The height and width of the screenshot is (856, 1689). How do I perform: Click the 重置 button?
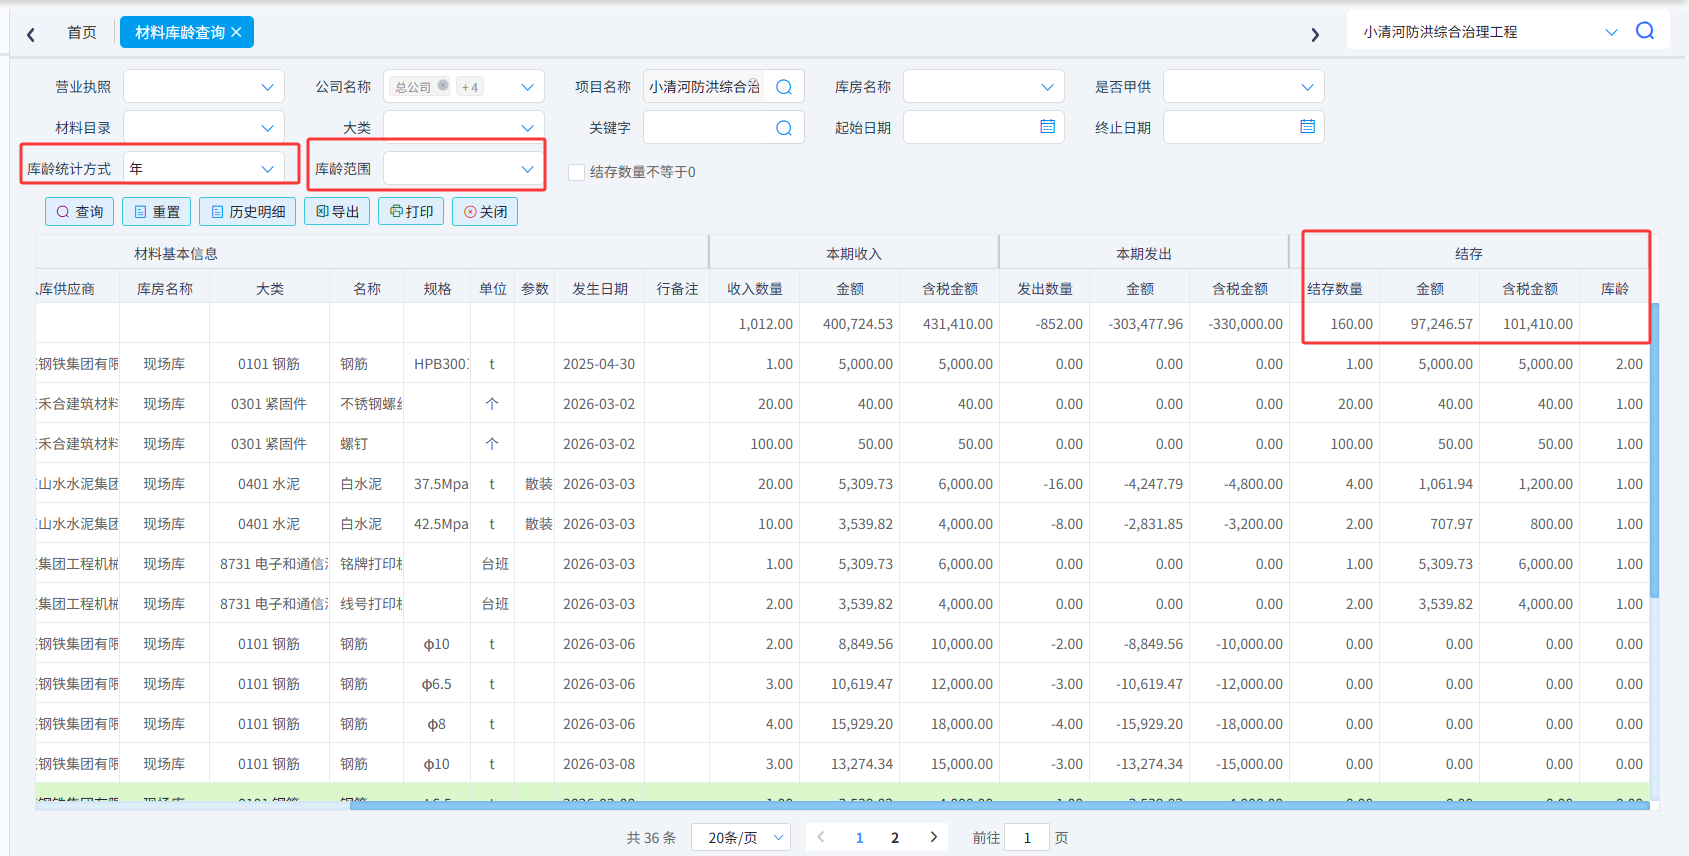[157, 211]
